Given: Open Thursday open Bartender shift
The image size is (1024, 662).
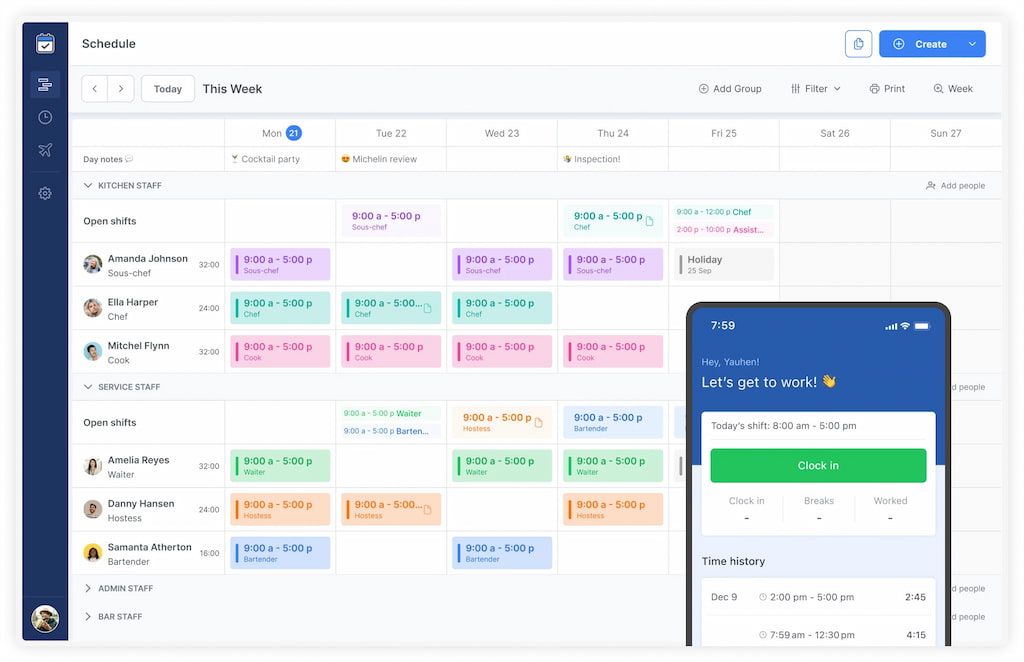Looking at the screenshot, I should pyautogui.click(x=613, y=422).
